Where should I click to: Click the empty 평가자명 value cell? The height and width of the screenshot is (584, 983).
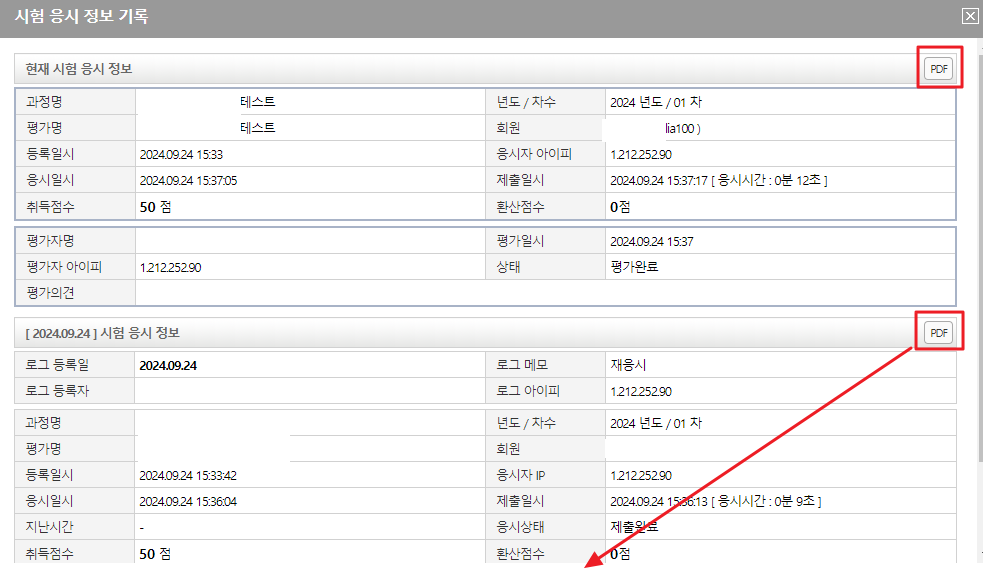coord(310,241)
